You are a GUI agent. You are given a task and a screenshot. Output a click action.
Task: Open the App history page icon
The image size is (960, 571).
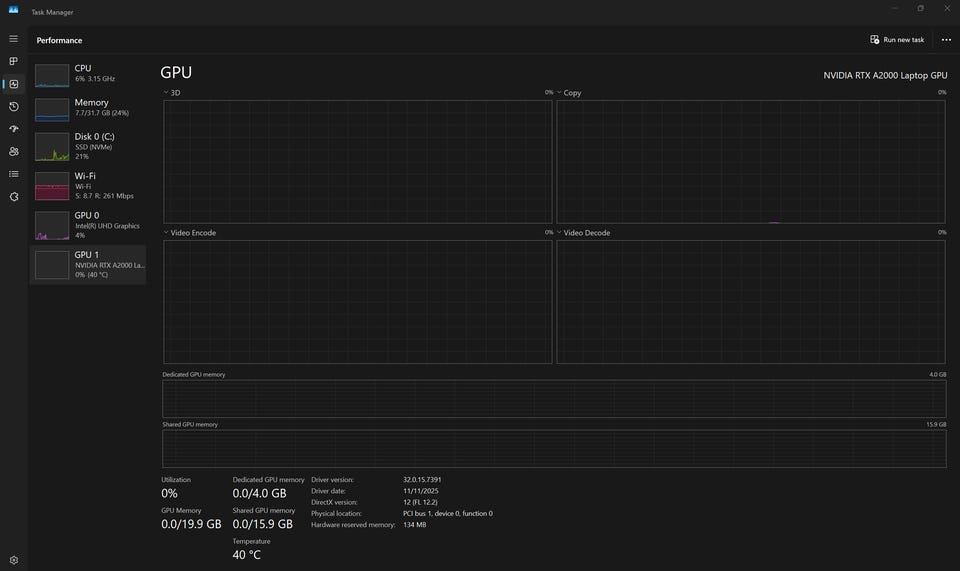click(13, 106)
